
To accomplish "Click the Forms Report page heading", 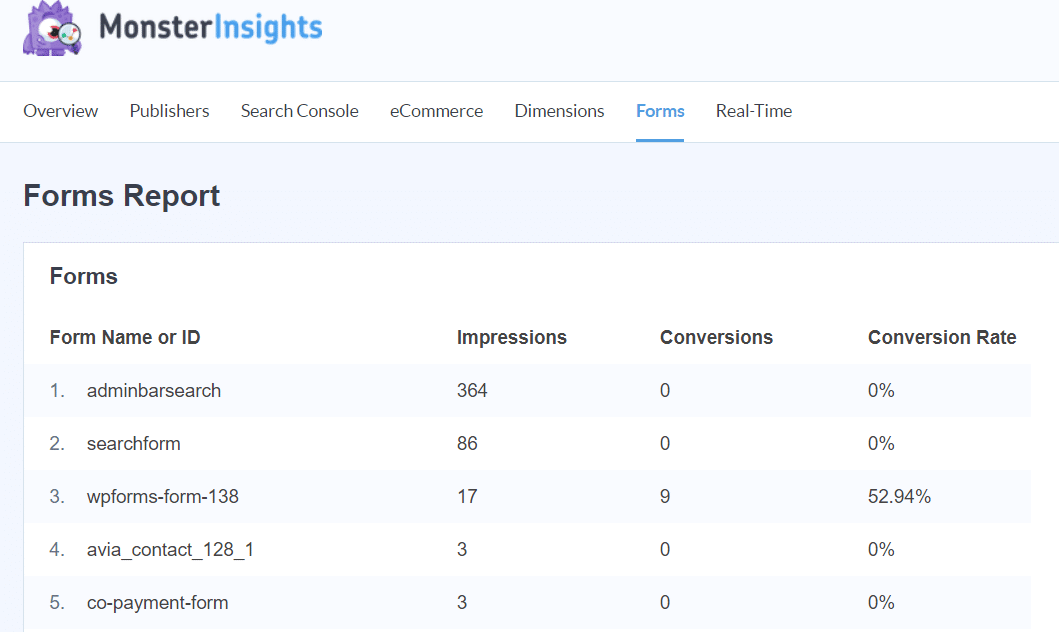I will [122, 196].
